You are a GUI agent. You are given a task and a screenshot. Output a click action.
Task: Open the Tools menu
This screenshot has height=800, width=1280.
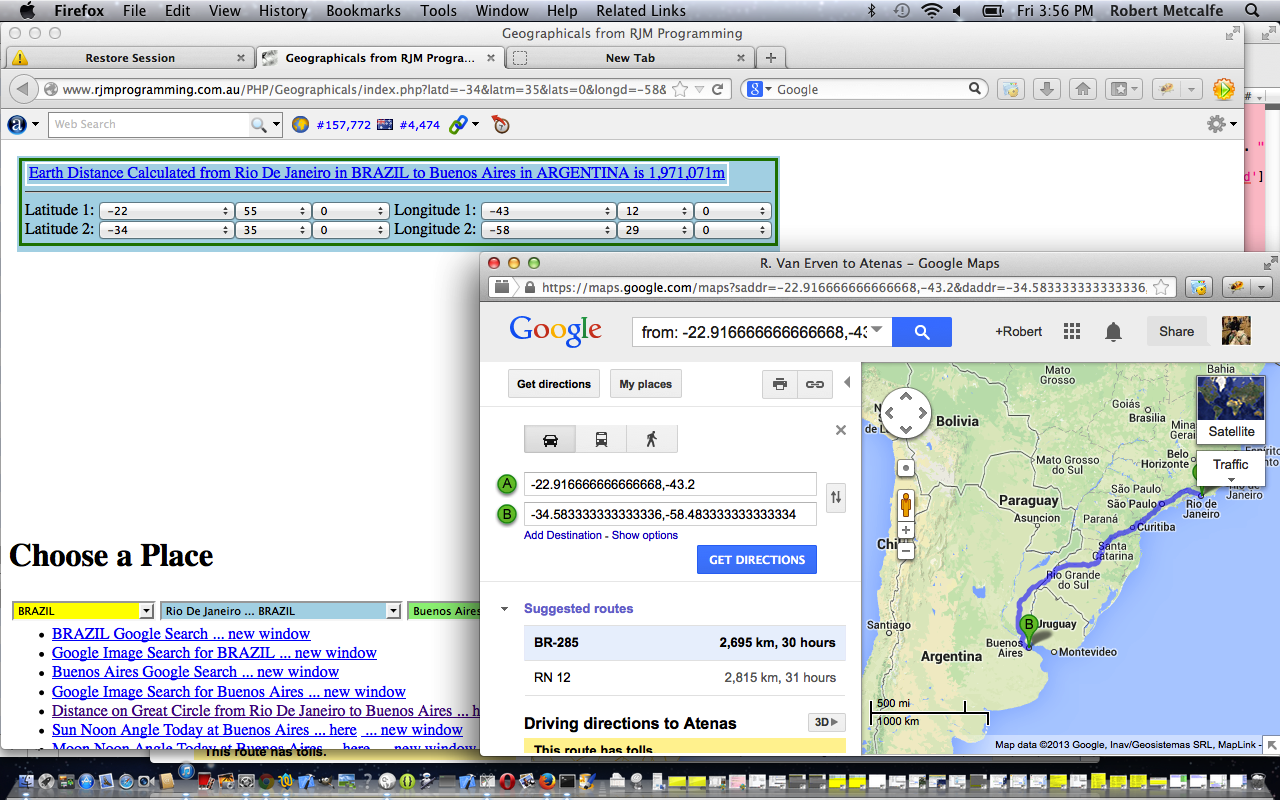[438, 11]
